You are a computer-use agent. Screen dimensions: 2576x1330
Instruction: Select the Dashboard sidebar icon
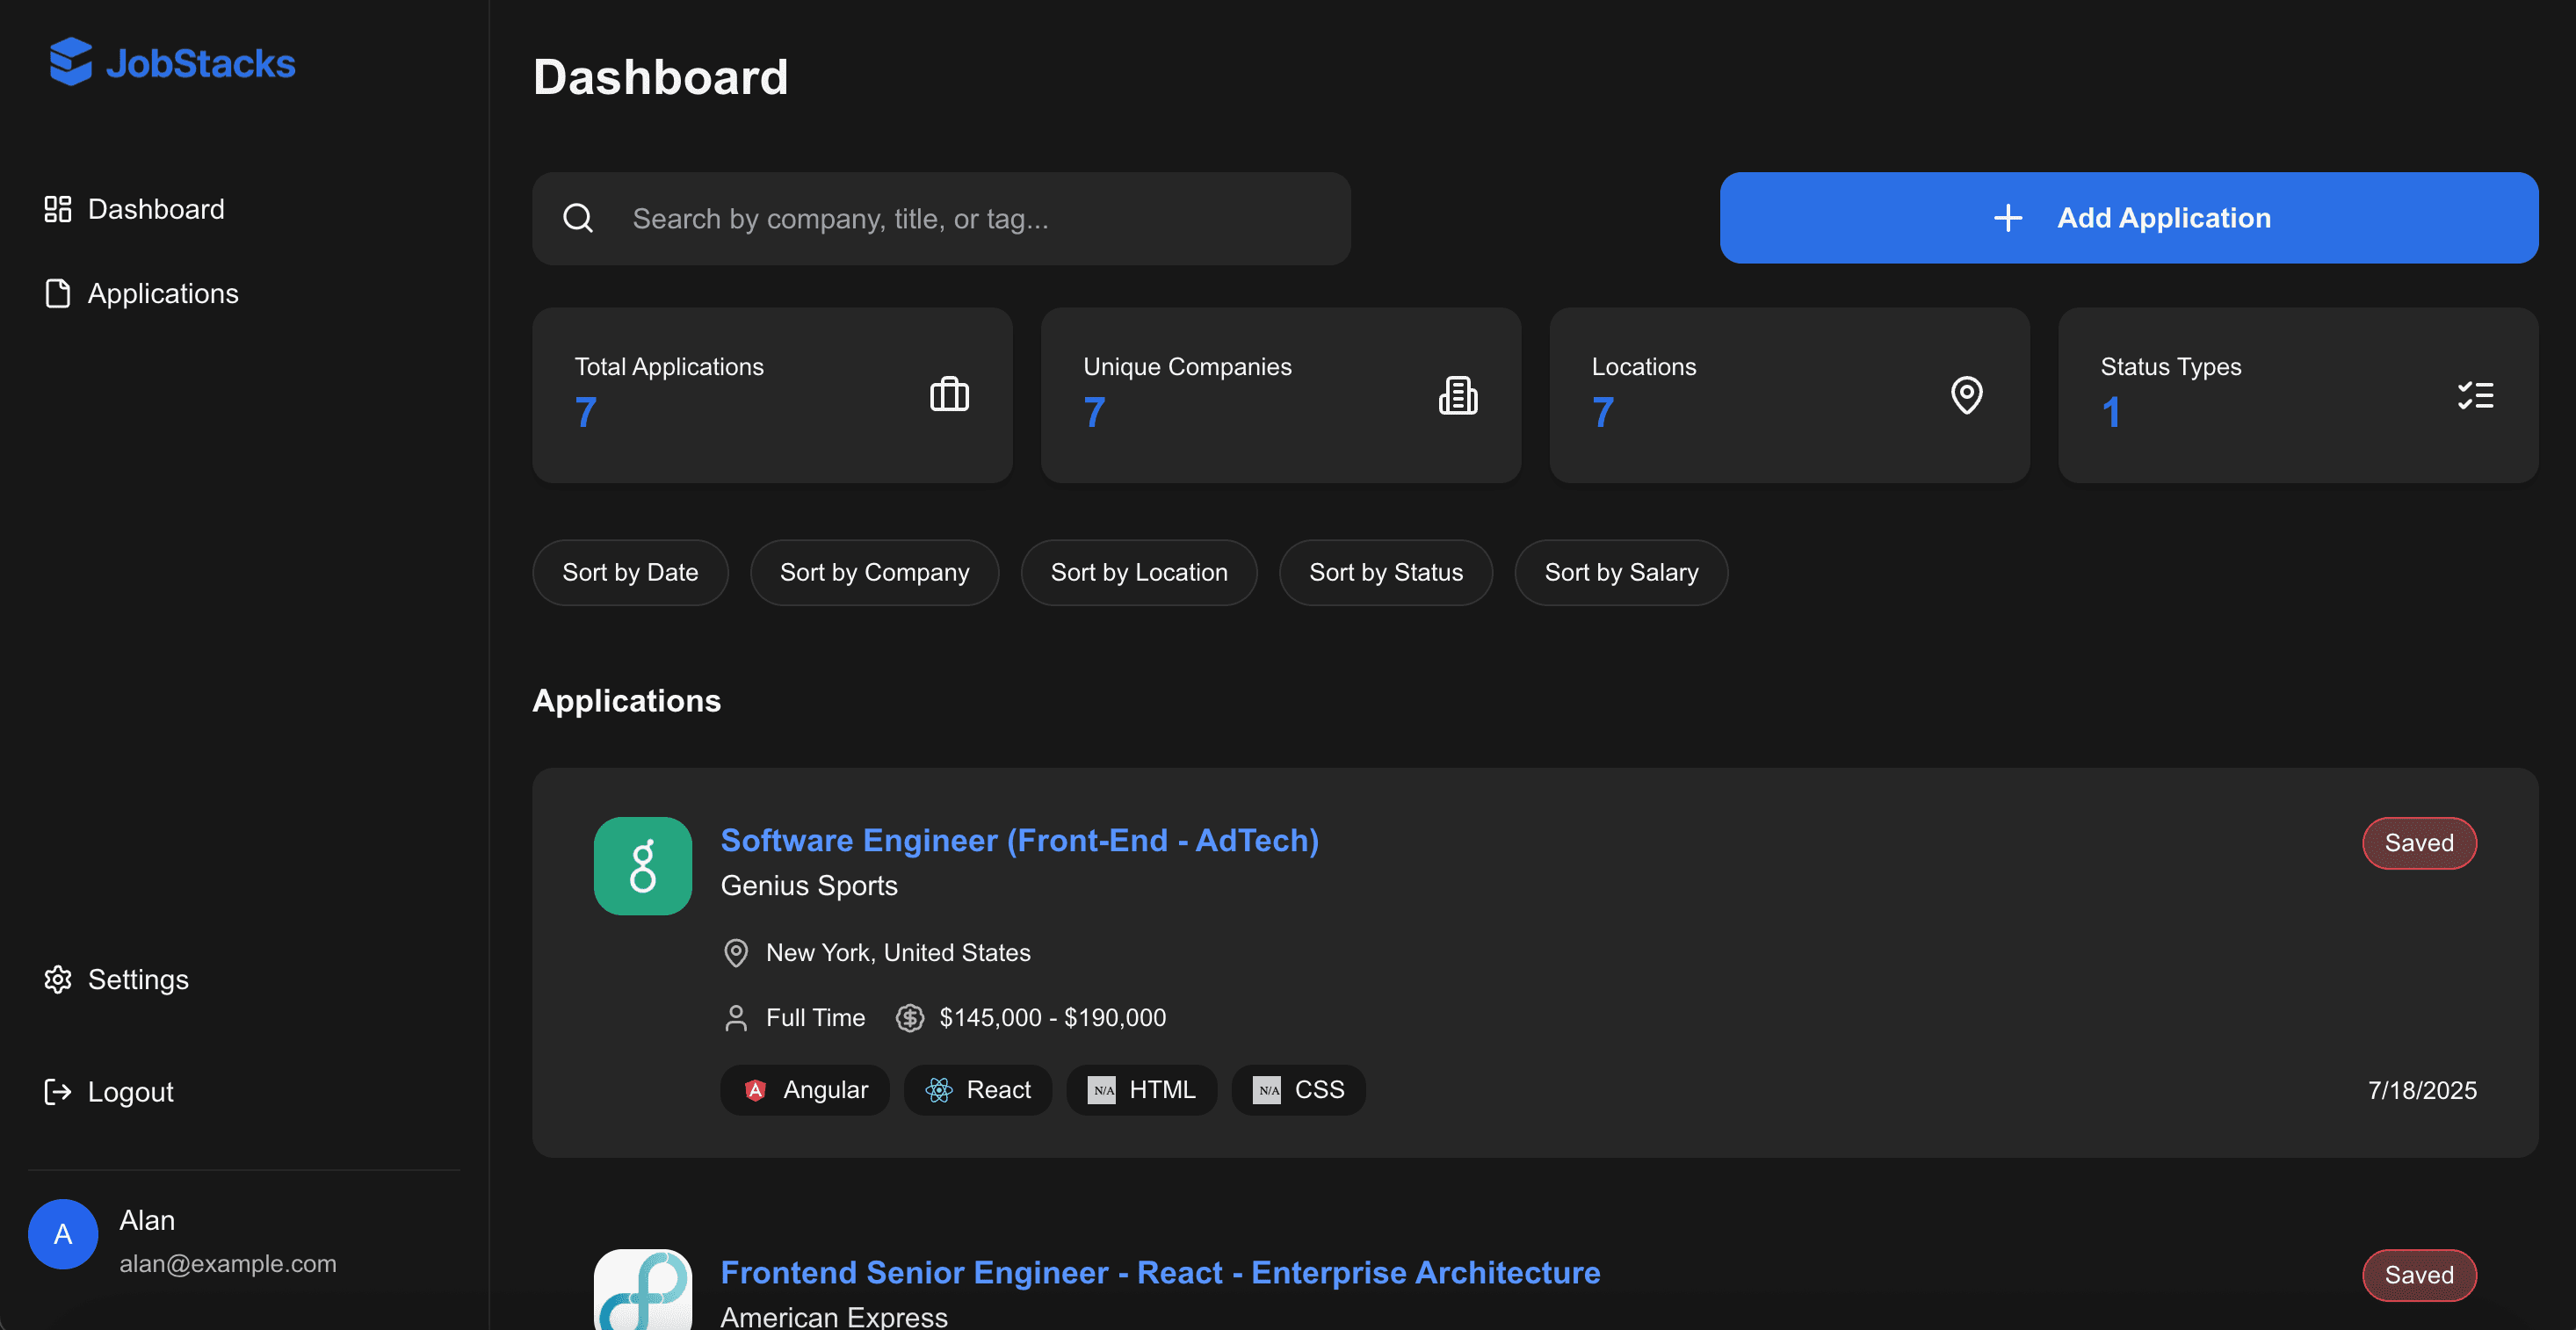pos(57,209)
